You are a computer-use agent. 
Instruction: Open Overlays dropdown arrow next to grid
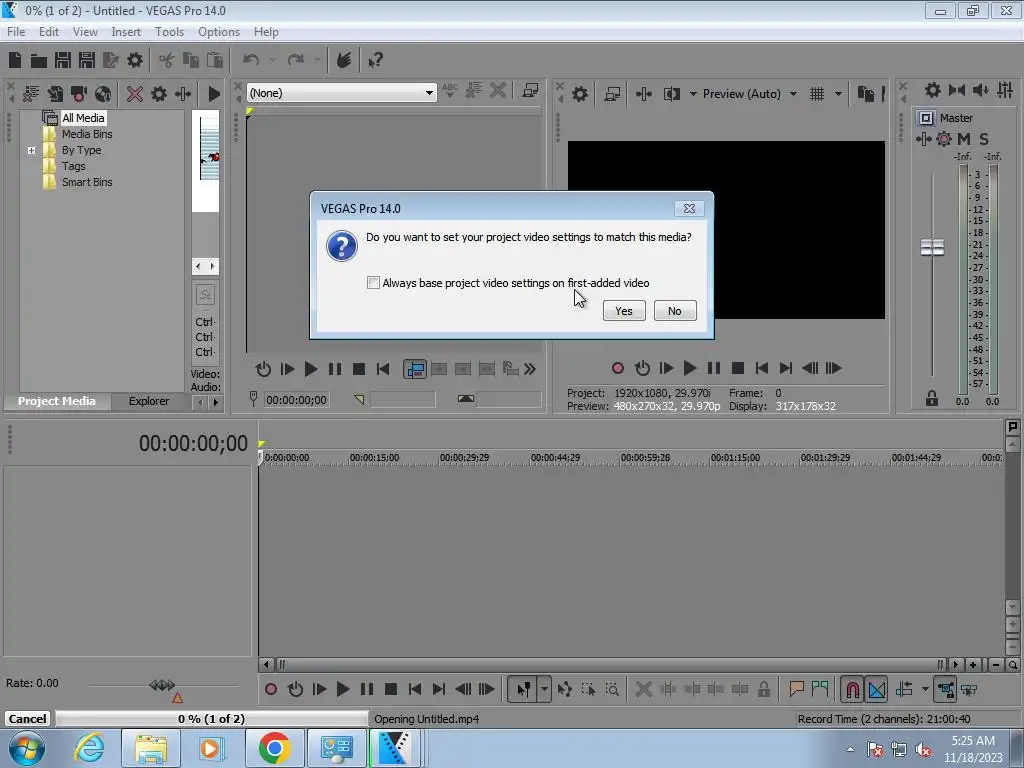(x=839, y=94)
